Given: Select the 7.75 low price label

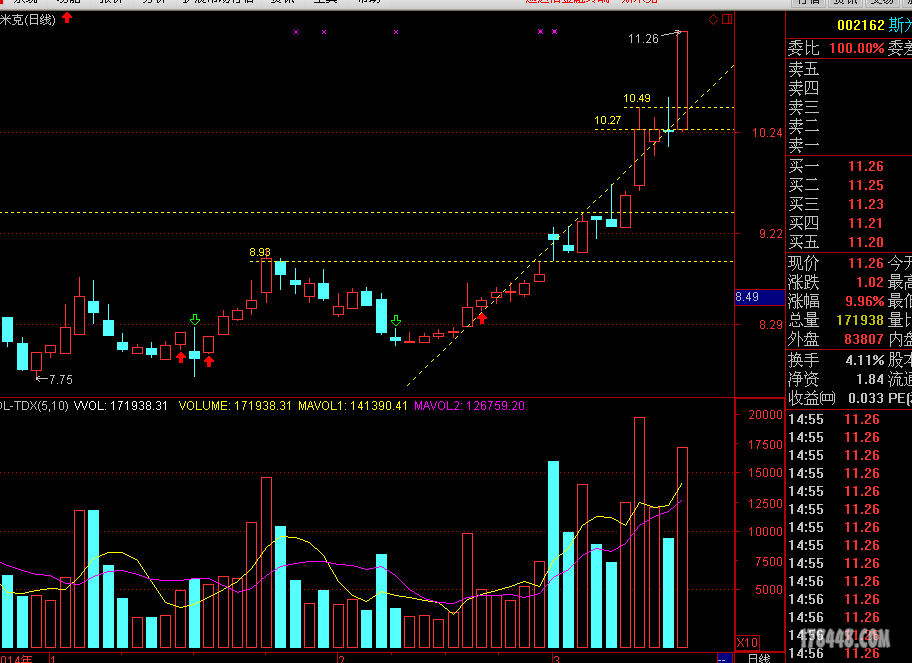Looking at the screenshot, I should click(x=60, y=379).
